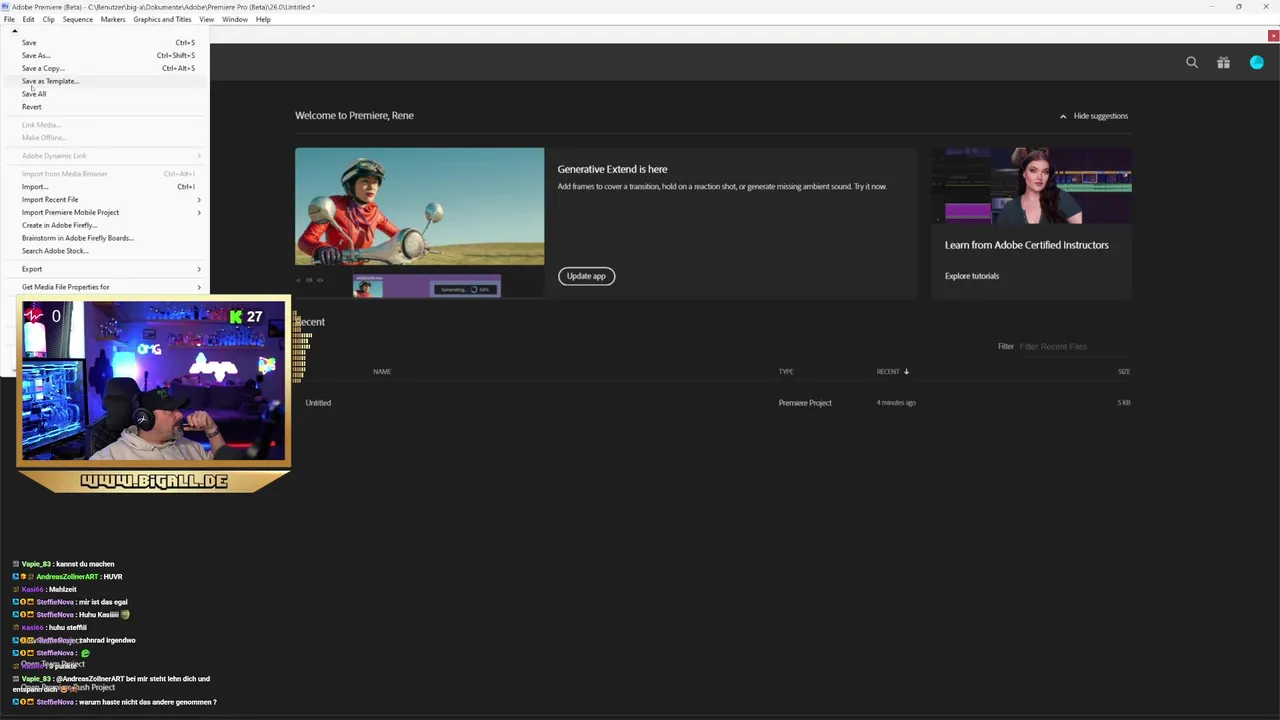Open the search magnifier icon

point(1192,62)
